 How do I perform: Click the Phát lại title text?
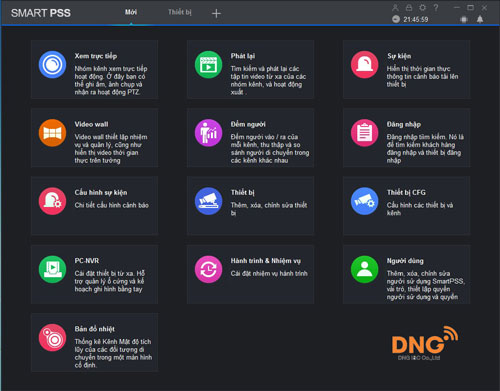tap(243, 56)
